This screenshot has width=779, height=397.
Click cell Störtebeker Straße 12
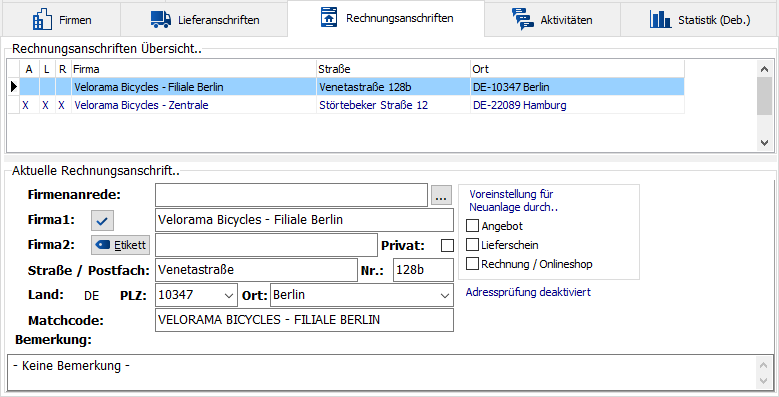393,105
